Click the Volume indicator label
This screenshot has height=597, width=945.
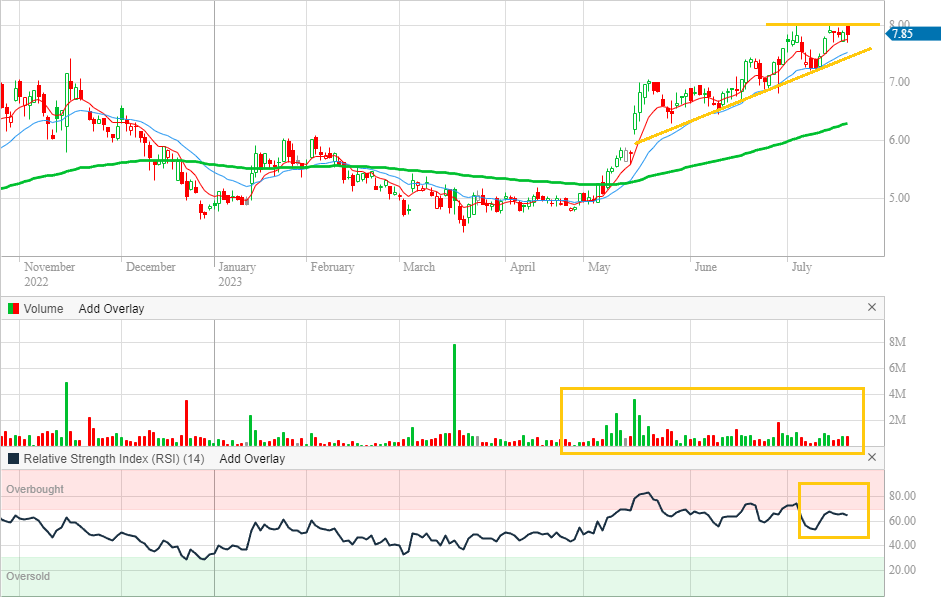(x=43, y=309)
